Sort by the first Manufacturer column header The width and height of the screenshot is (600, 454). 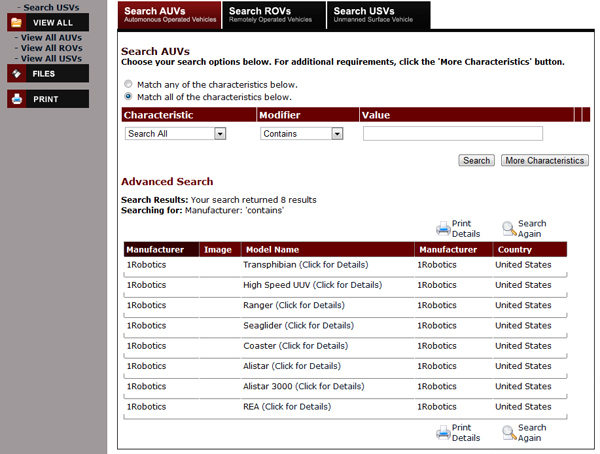click(x=161, y=249)
